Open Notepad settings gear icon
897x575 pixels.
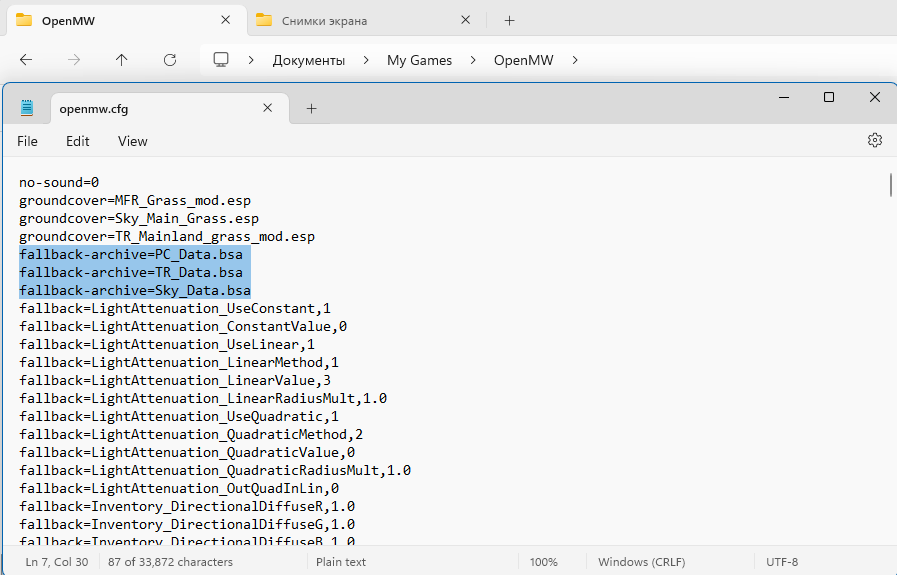tap(874, 141)
